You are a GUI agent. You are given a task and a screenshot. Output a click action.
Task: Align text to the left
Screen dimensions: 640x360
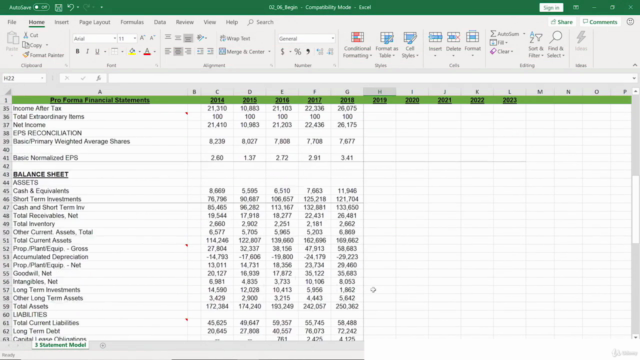coord(168,51)
